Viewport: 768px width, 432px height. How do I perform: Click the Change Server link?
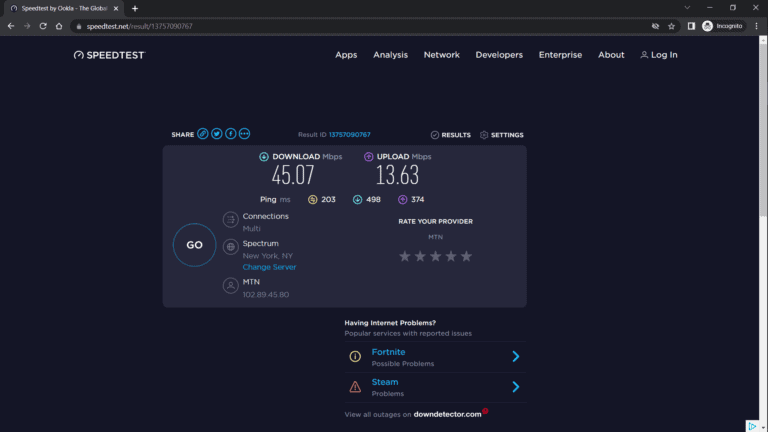click(269, 267)
